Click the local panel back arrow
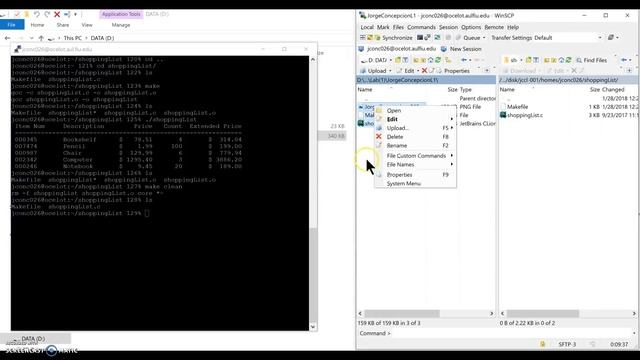Viewport: 640px width, 360px height. coord(464,60)
